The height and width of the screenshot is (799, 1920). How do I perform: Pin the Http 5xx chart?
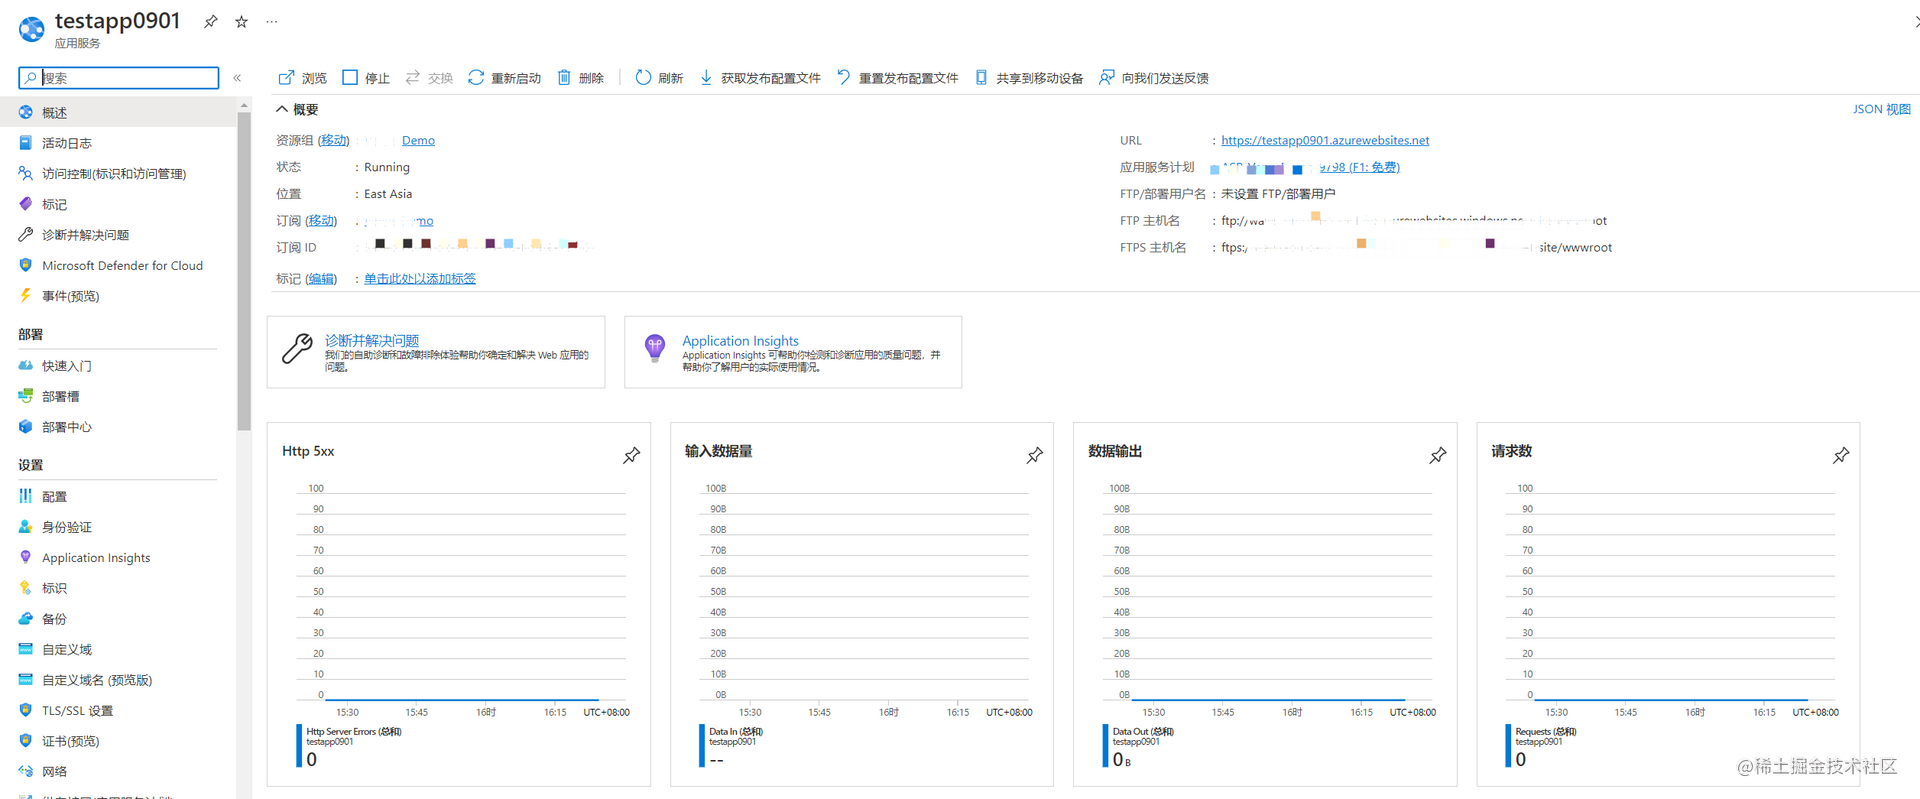(632, 456)
